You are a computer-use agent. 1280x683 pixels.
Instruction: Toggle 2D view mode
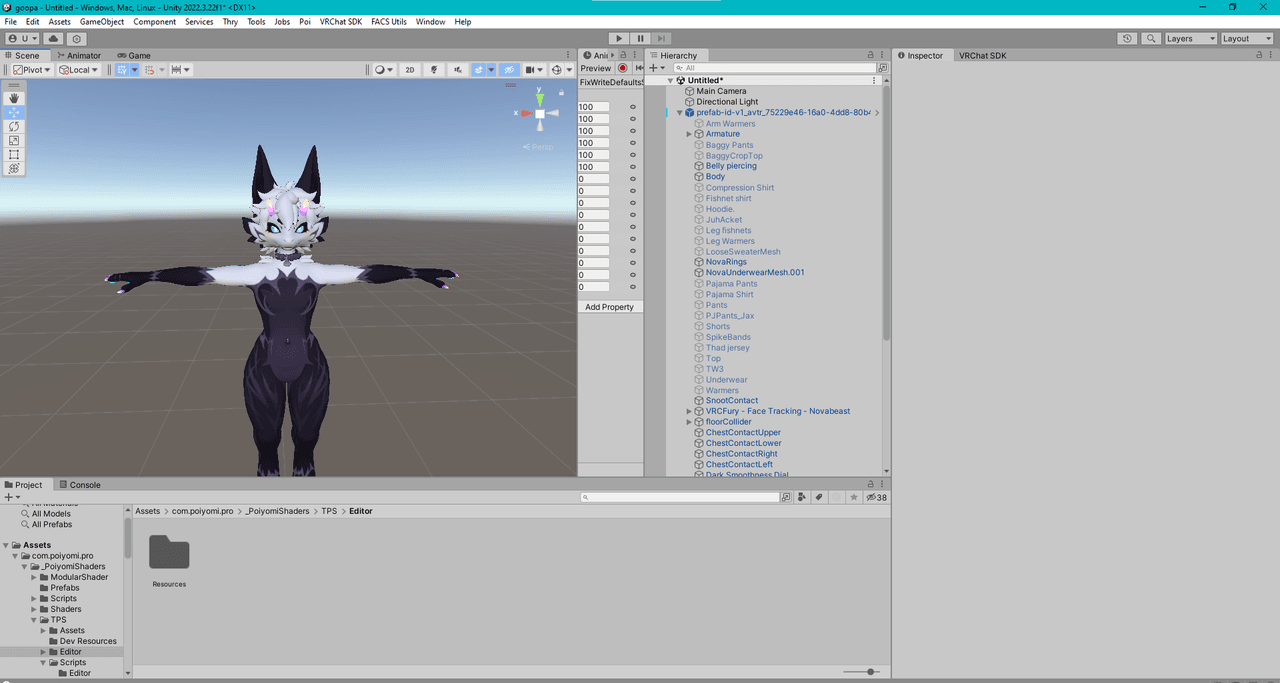409,70
